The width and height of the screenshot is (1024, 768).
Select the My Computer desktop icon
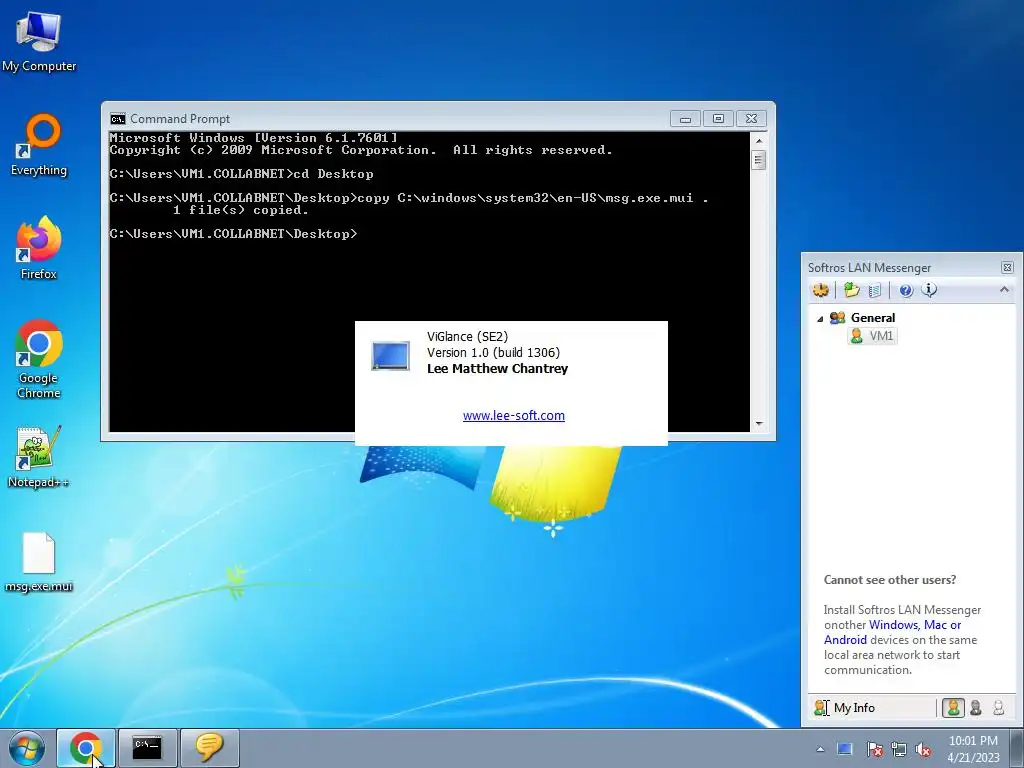point(39,41)
